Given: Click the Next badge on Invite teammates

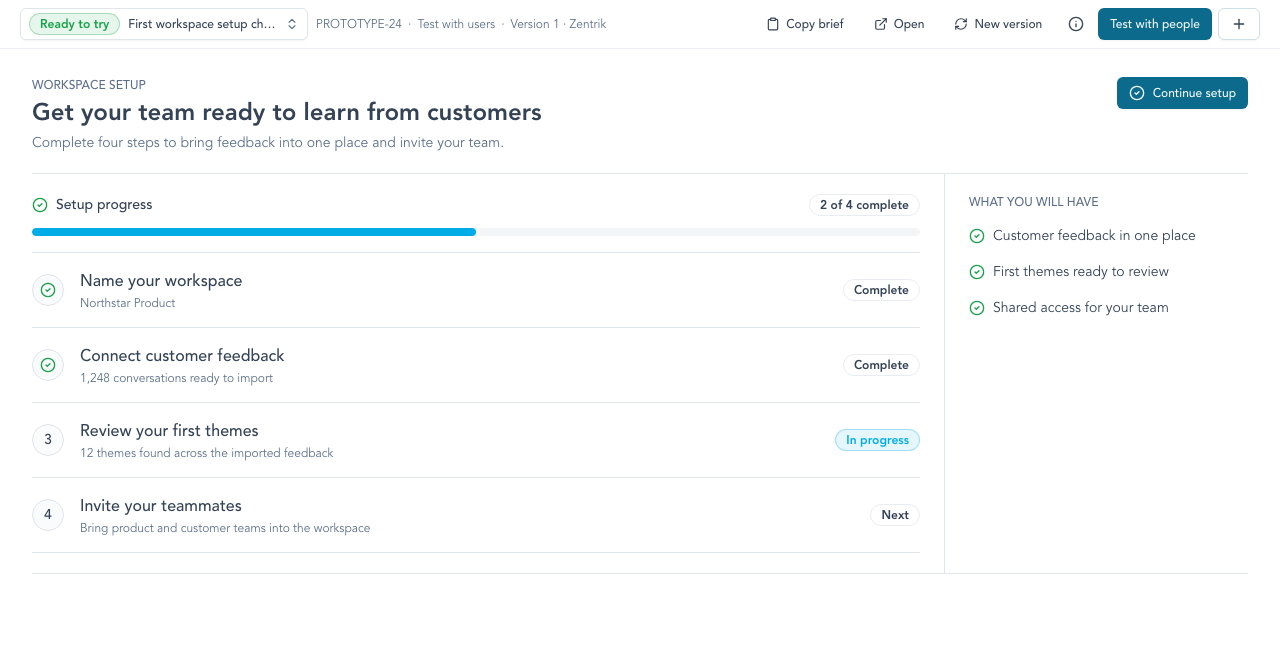Looking at the screenshot, I should [x=895, y=515].
